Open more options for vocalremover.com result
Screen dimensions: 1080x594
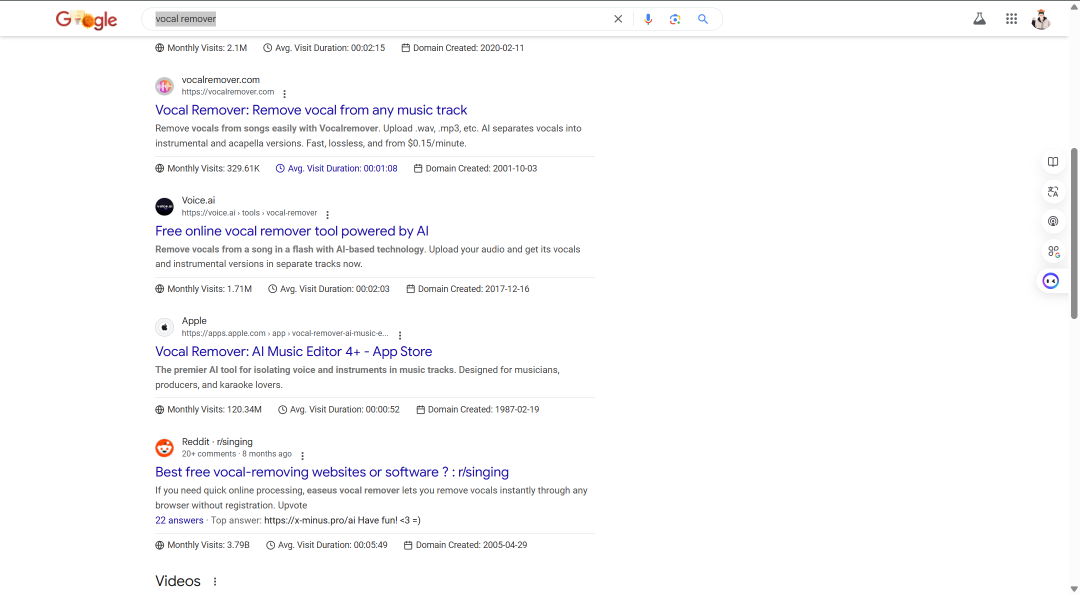pyautogui.click(x=284, y=94)
